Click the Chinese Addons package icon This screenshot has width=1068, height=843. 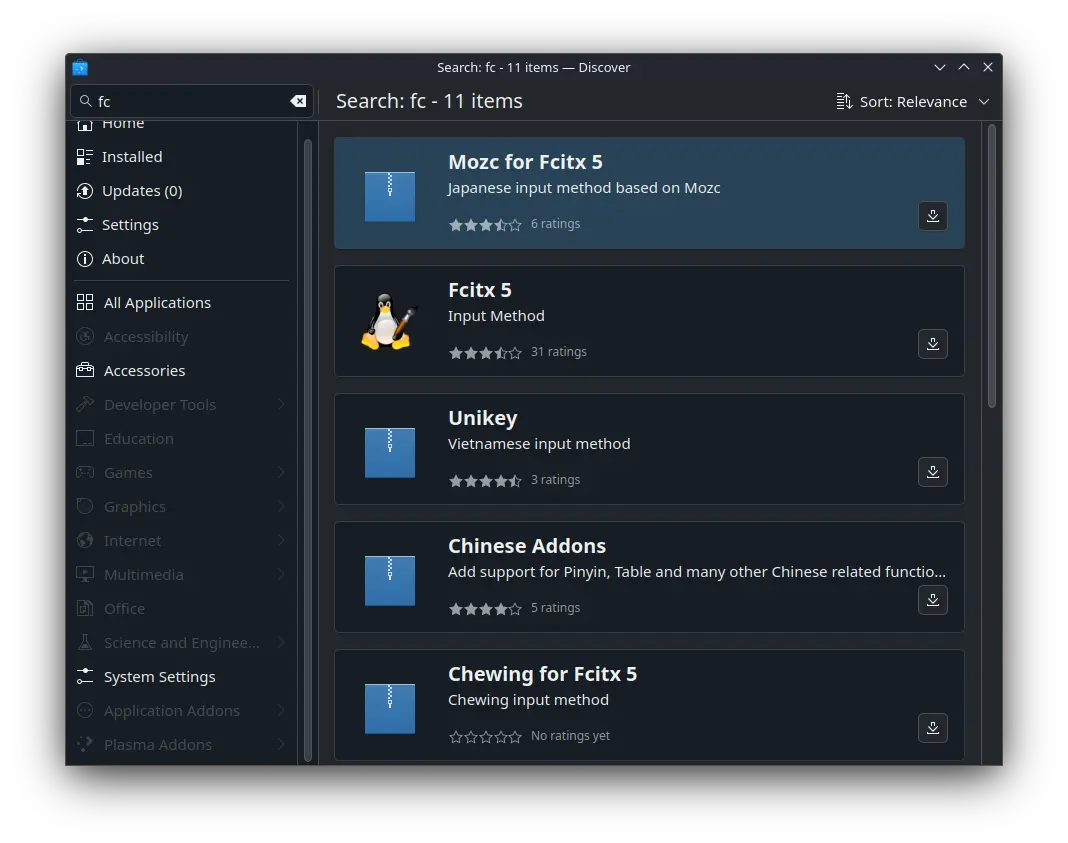click(390, 580)
